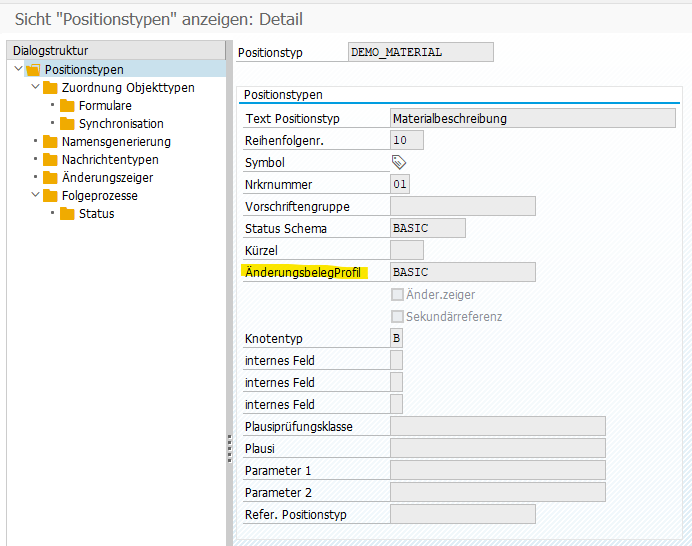Toggle the Änder.zeiger checkbox
Screen dimensions: 692x546
[x=397, y=295]
